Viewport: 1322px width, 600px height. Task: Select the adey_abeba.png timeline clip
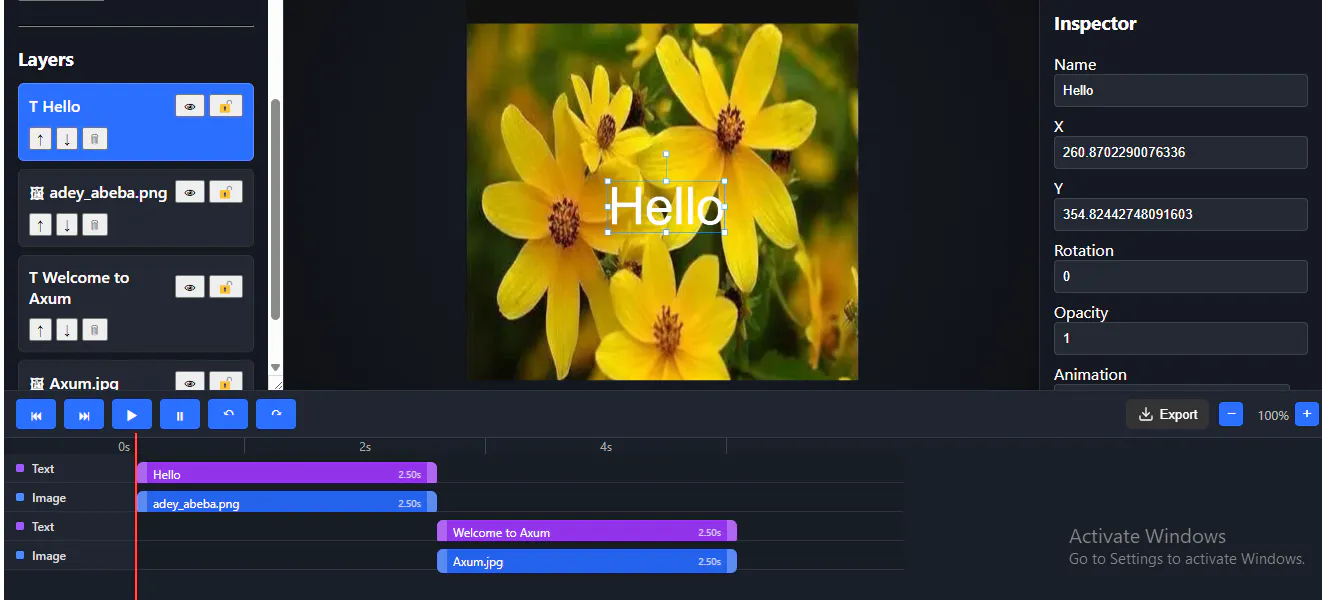[x=286, y=503]
